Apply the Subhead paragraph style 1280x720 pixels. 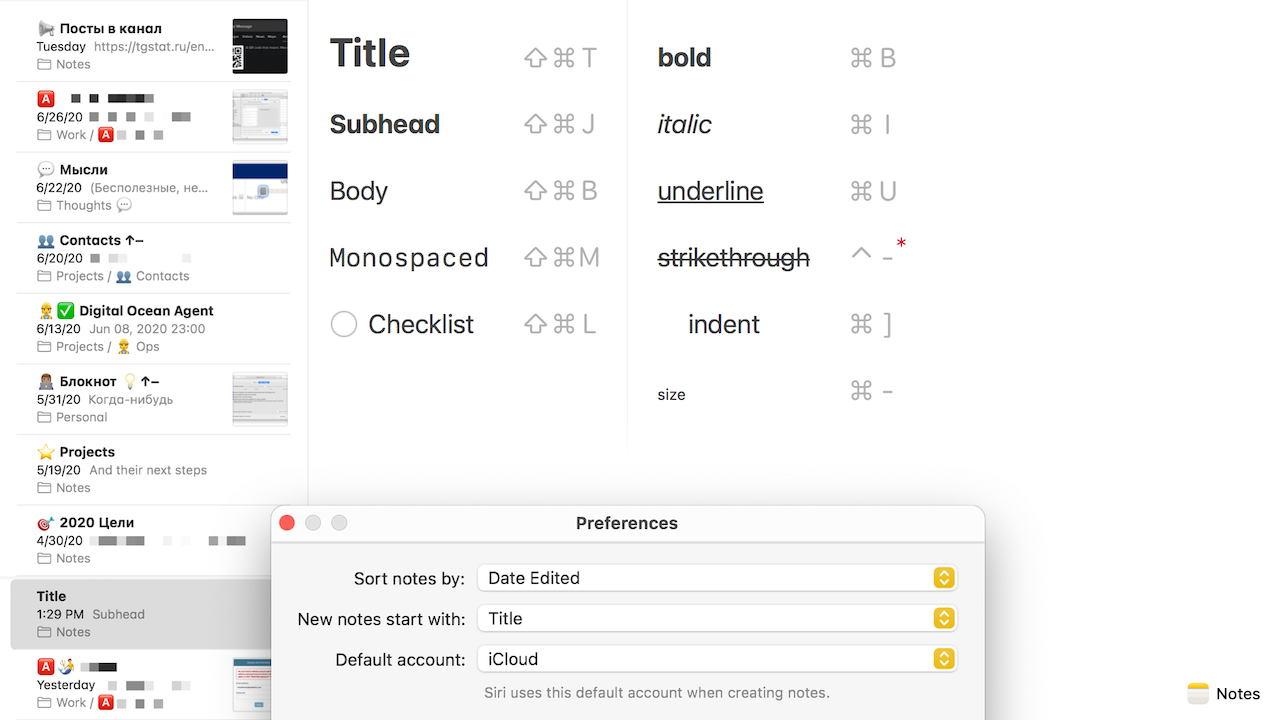point(385,123)
